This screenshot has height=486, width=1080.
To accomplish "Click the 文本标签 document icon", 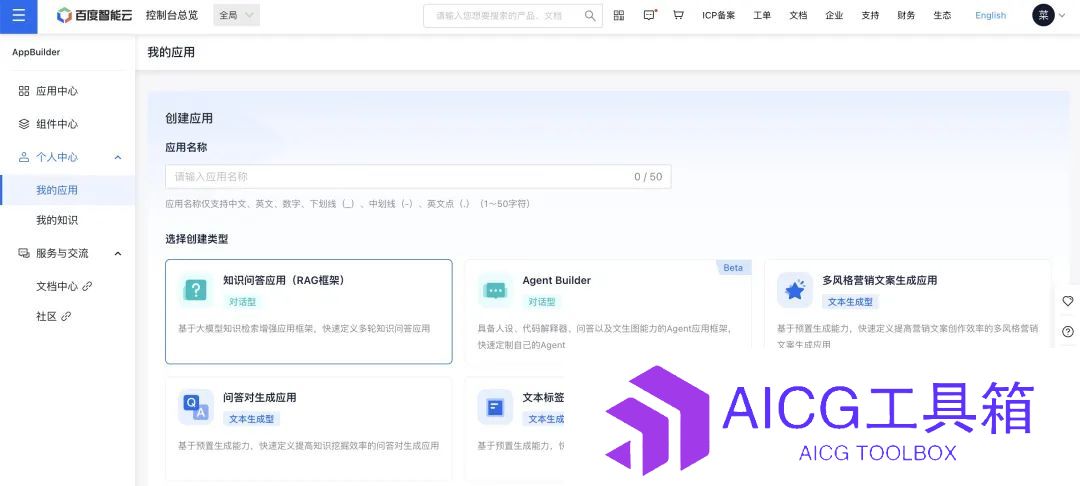I will coord(495,407).
